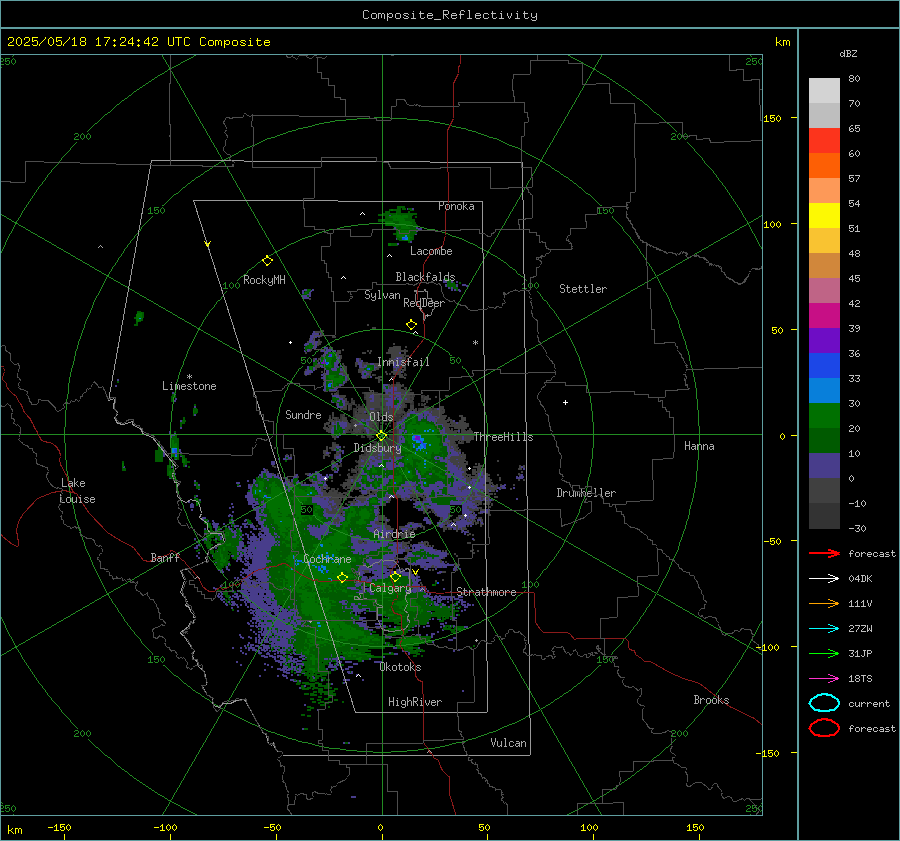Image resolution: width=900 pixels, height=841 pixels.
Task: Select the bright green 30-20 dBZ swatch
Action: point(824,416)
